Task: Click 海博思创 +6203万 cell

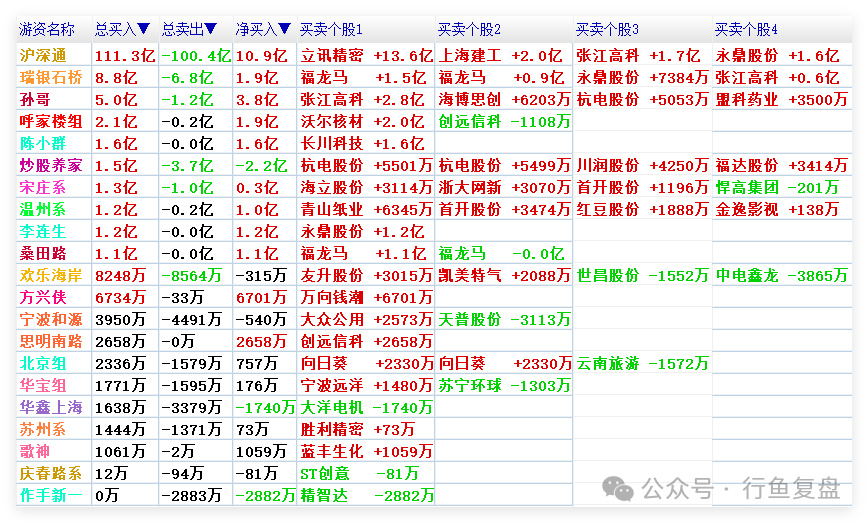Action: [504, 100]
